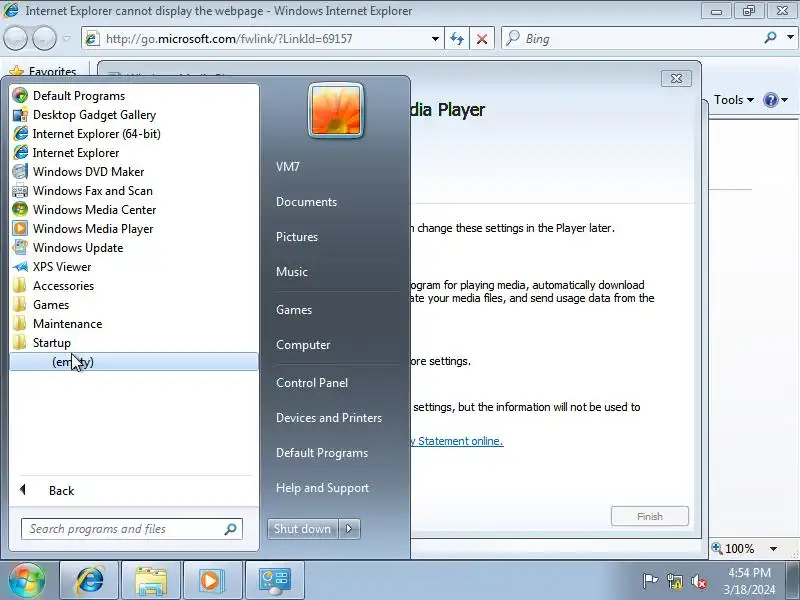Expand the address bar dropdown
The width and height of the screenshot is (800, 600).
pos(435,39)
